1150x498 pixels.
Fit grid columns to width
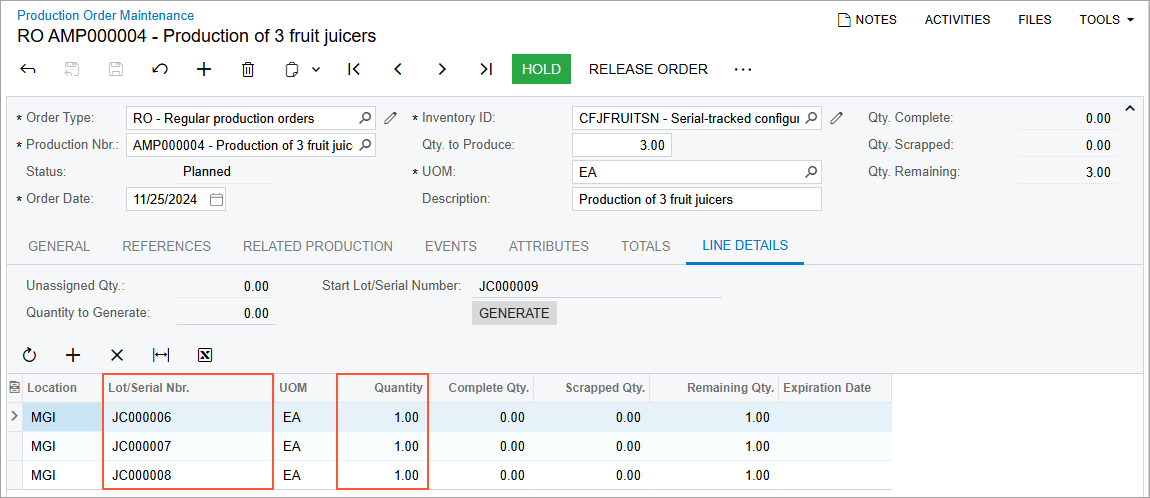[x=161, y=355]
